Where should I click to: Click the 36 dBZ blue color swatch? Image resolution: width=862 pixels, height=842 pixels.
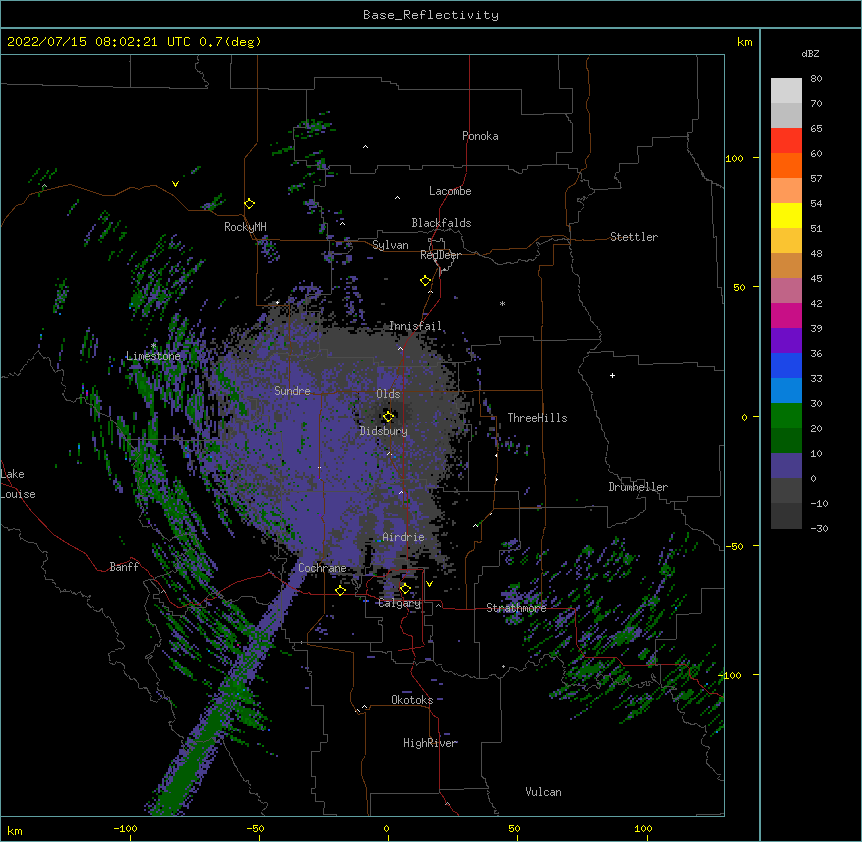786,365
